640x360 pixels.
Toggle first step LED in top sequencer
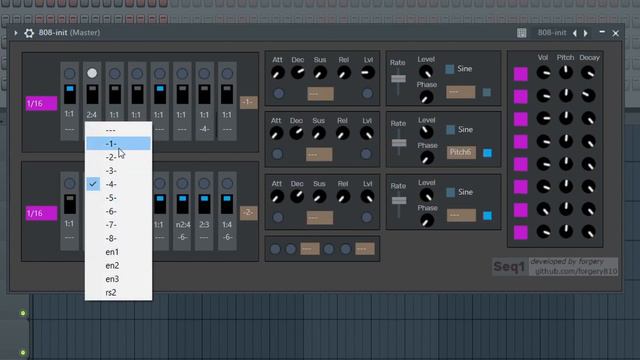point(70,73)
